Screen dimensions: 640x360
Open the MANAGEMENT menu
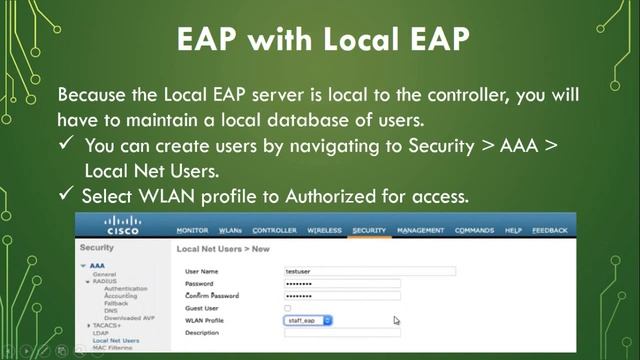click(420, 231)
